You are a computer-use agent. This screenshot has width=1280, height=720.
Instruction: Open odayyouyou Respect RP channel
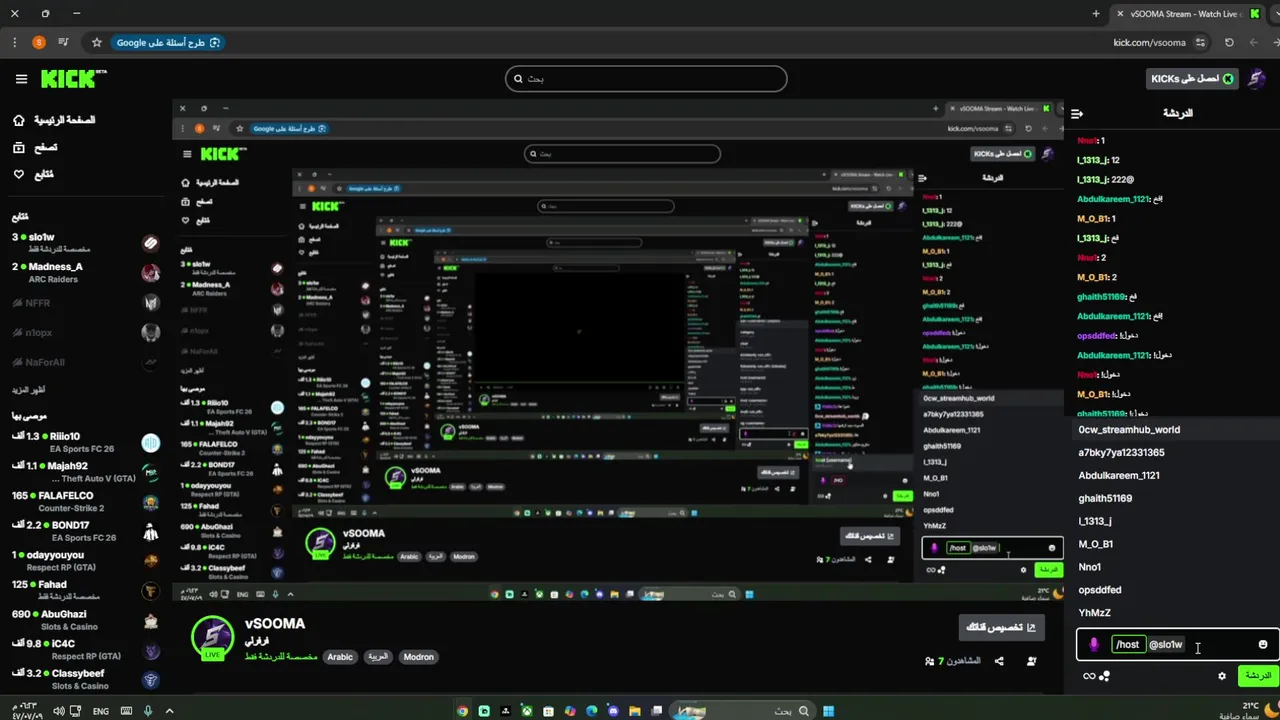pos(85,561)
